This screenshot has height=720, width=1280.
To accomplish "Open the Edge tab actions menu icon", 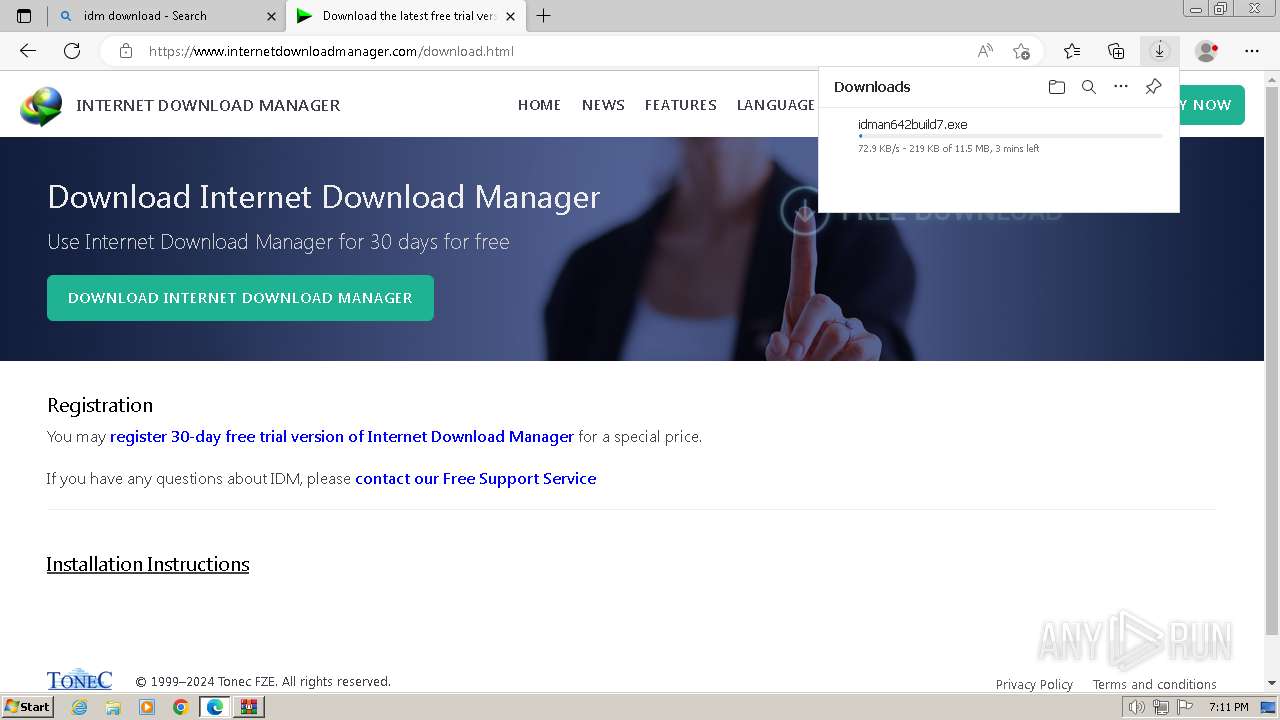I will coord(24,16).
